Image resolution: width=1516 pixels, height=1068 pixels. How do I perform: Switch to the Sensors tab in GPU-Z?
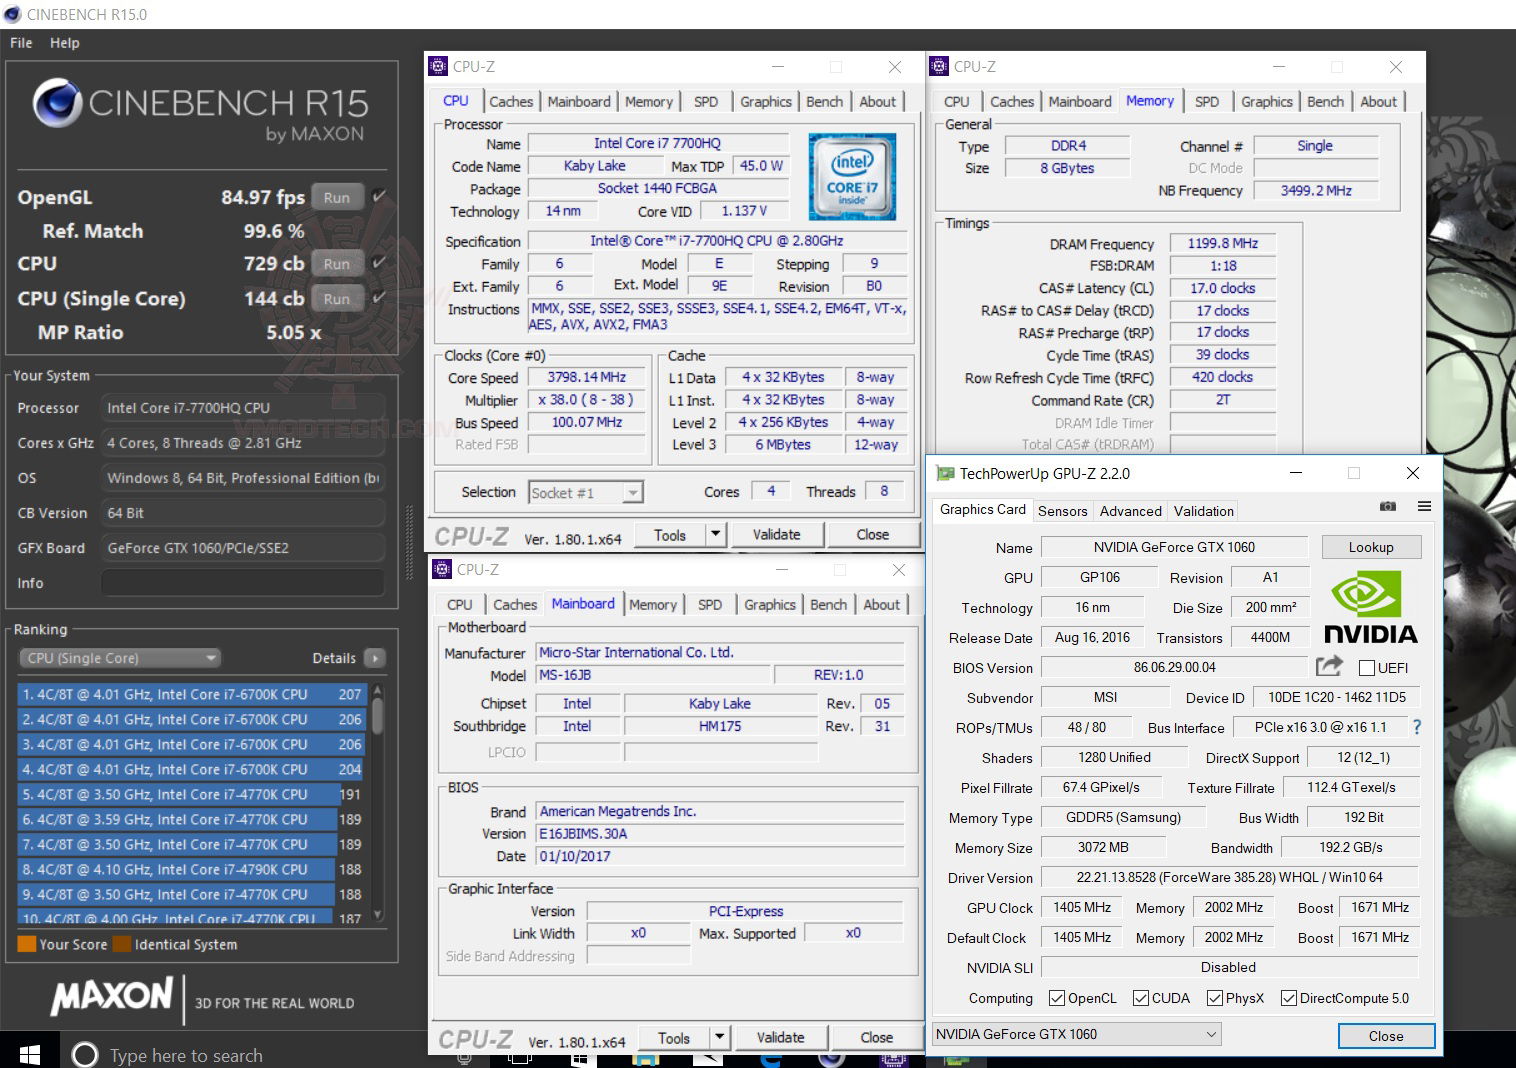tap(1062, 511)
